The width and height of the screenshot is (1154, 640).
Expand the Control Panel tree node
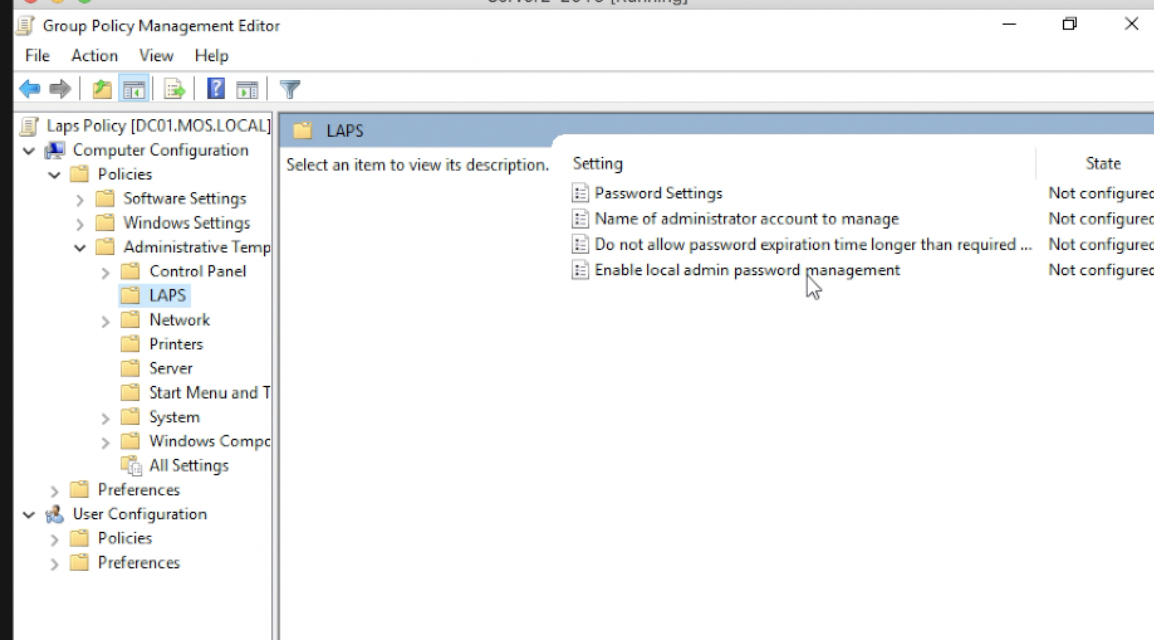pos(106,272)
